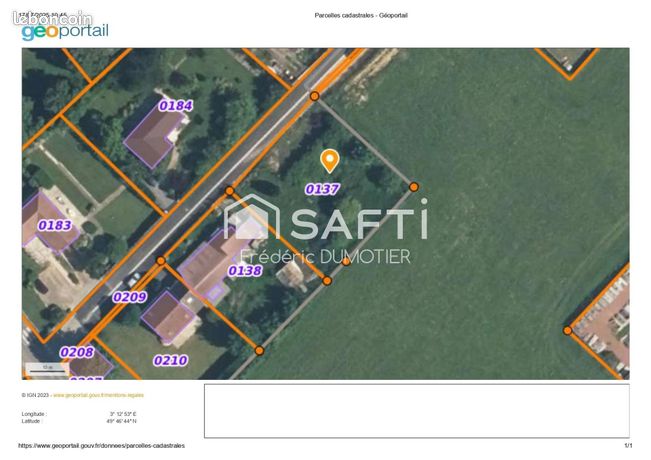Viewport: 651px width, 460px height.
Task: Select parcel label 0138
Action: point(245,271)
